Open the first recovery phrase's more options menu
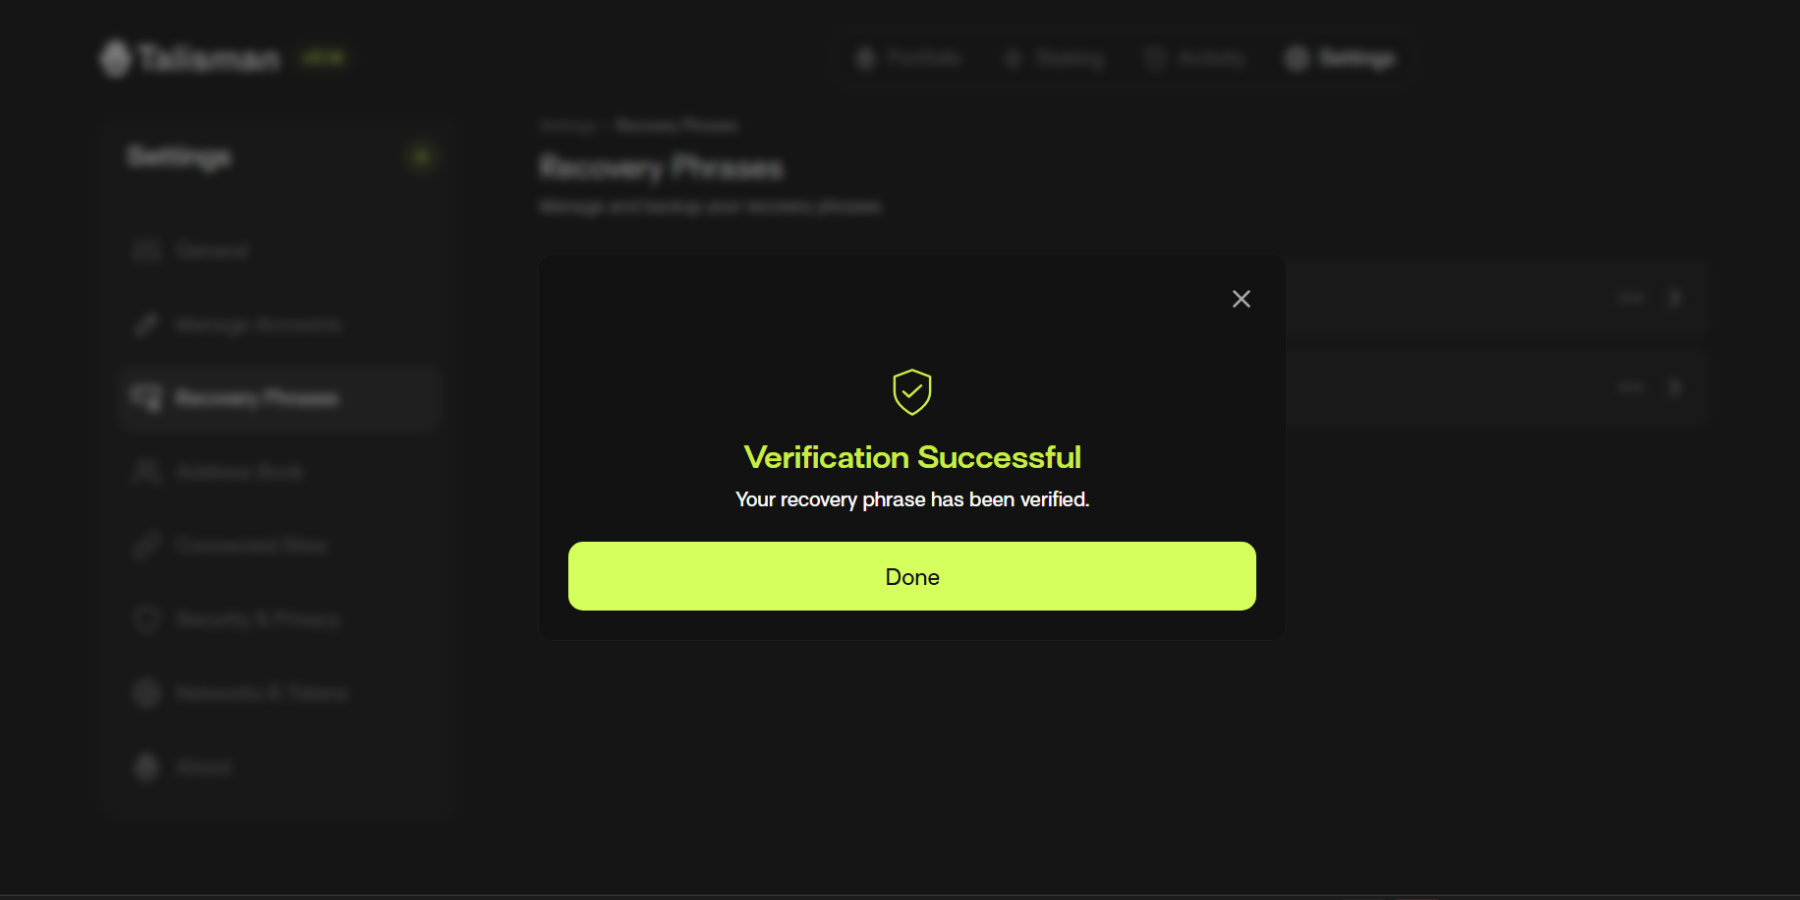Image resolution: width=1800 pixels, height=900 pixels. 1630,298
